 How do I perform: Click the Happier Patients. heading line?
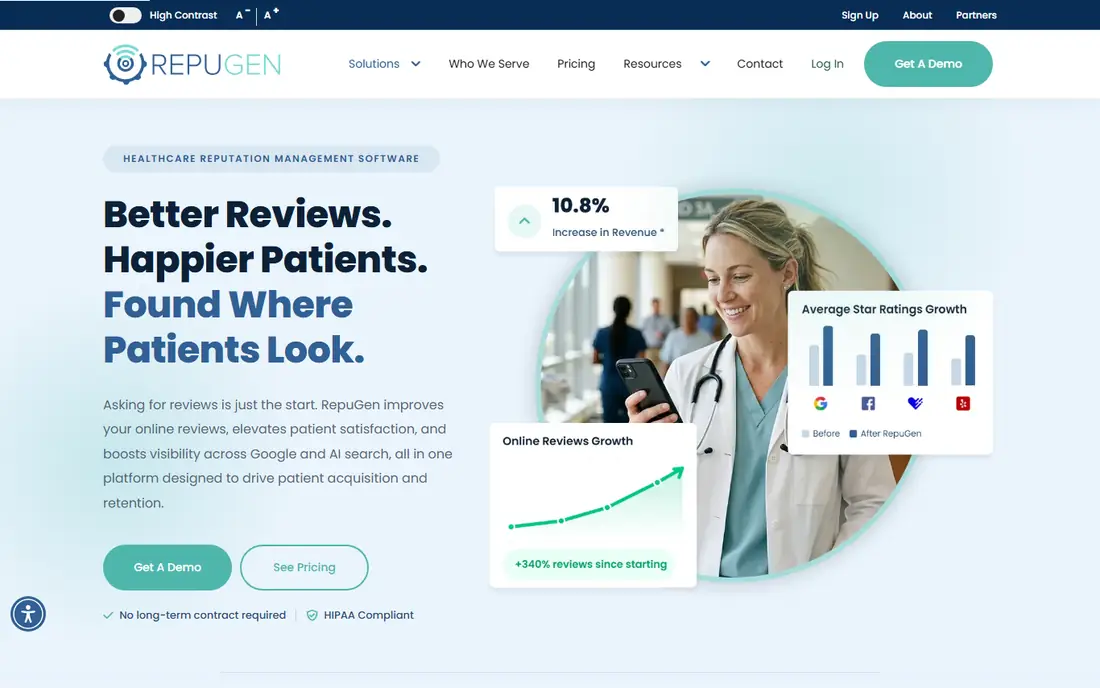click(265, 259)
